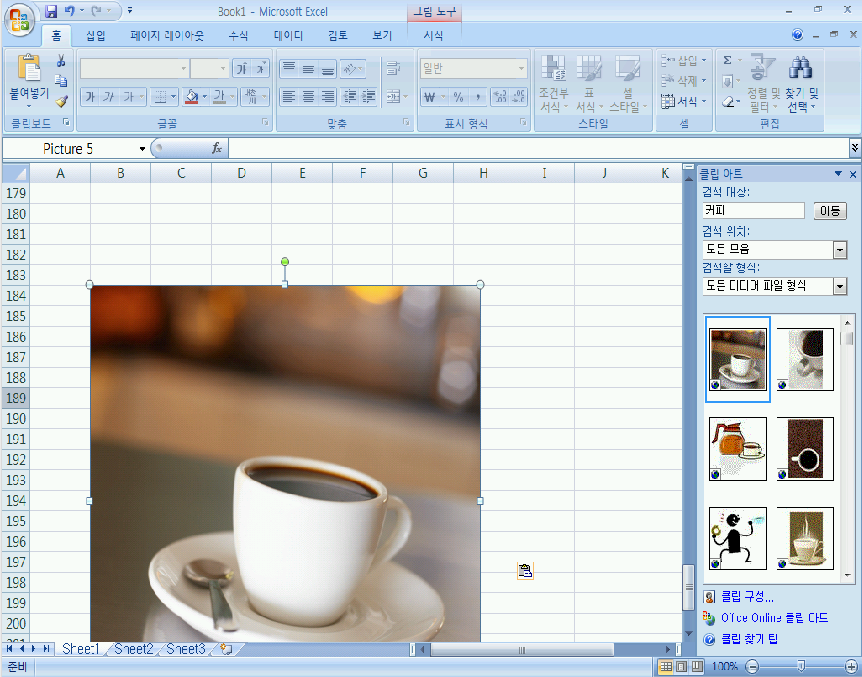Click the 이동 search button
Screen dimensions: 862x677
(830, 211)
